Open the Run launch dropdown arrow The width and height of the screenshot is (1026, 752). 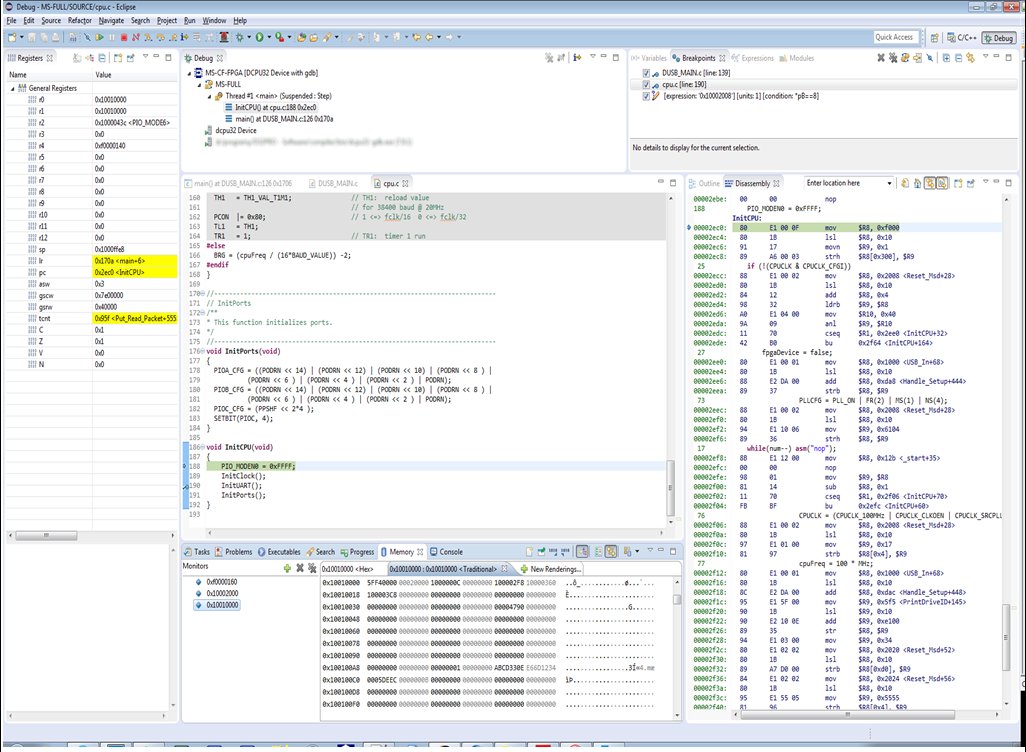point(269,37)
